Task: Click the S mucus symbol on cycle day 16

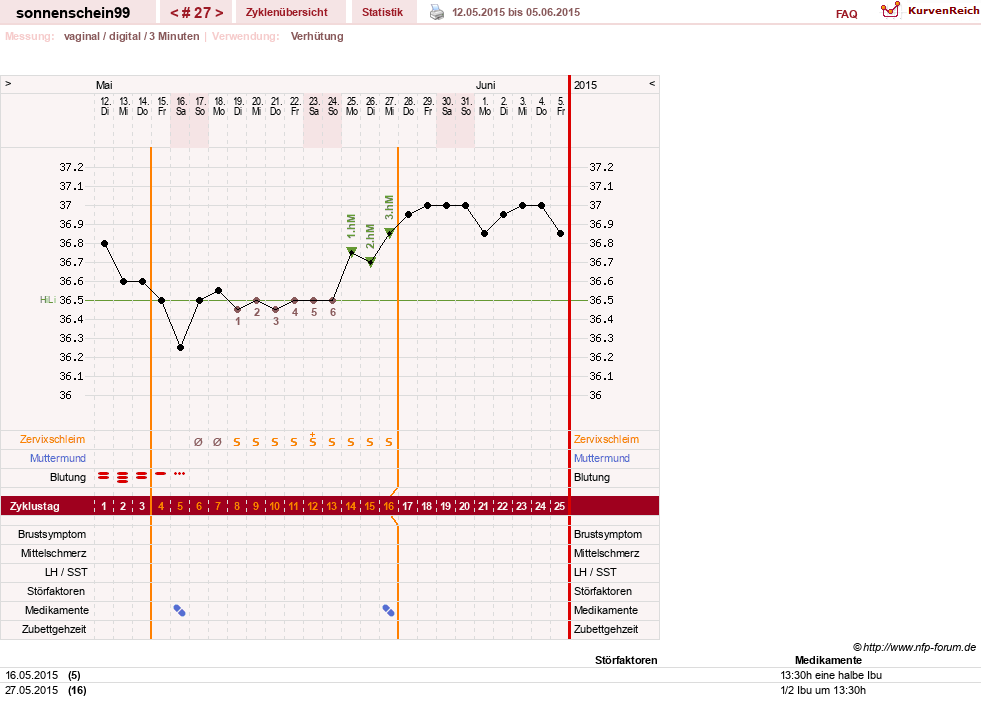Action: (389, 442)
